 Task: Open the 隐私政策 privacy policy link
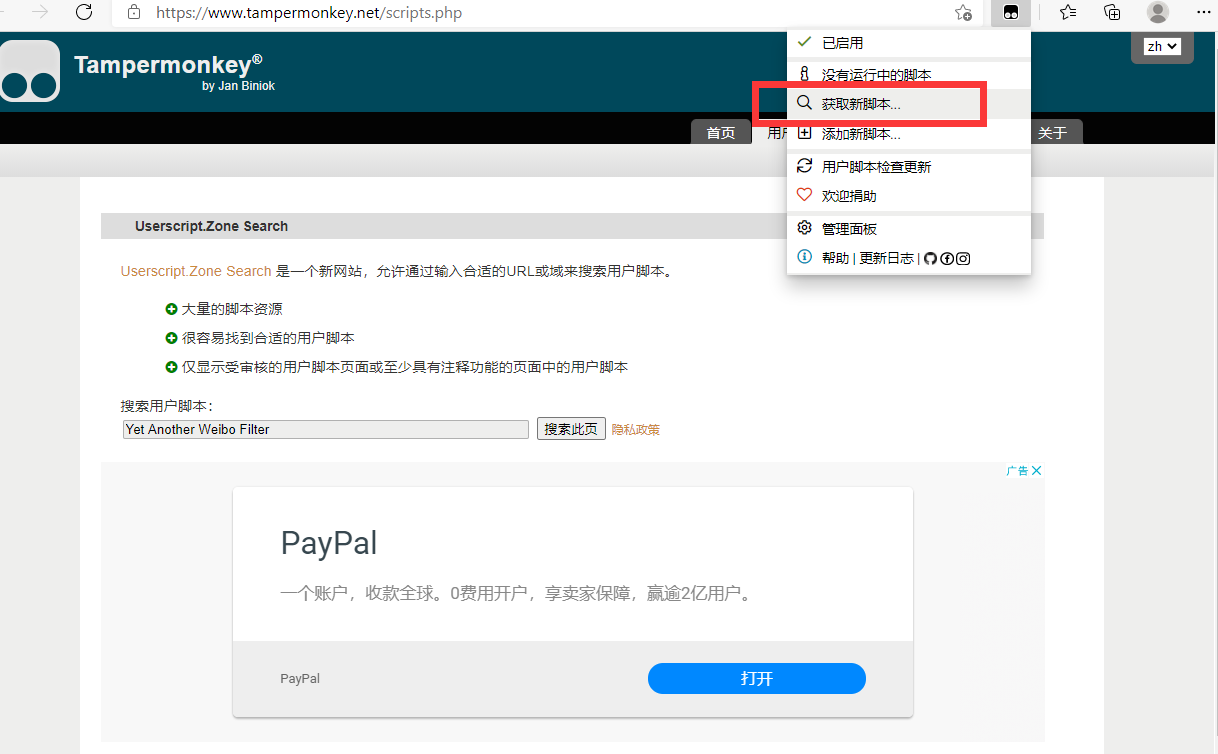click(636, 430)
